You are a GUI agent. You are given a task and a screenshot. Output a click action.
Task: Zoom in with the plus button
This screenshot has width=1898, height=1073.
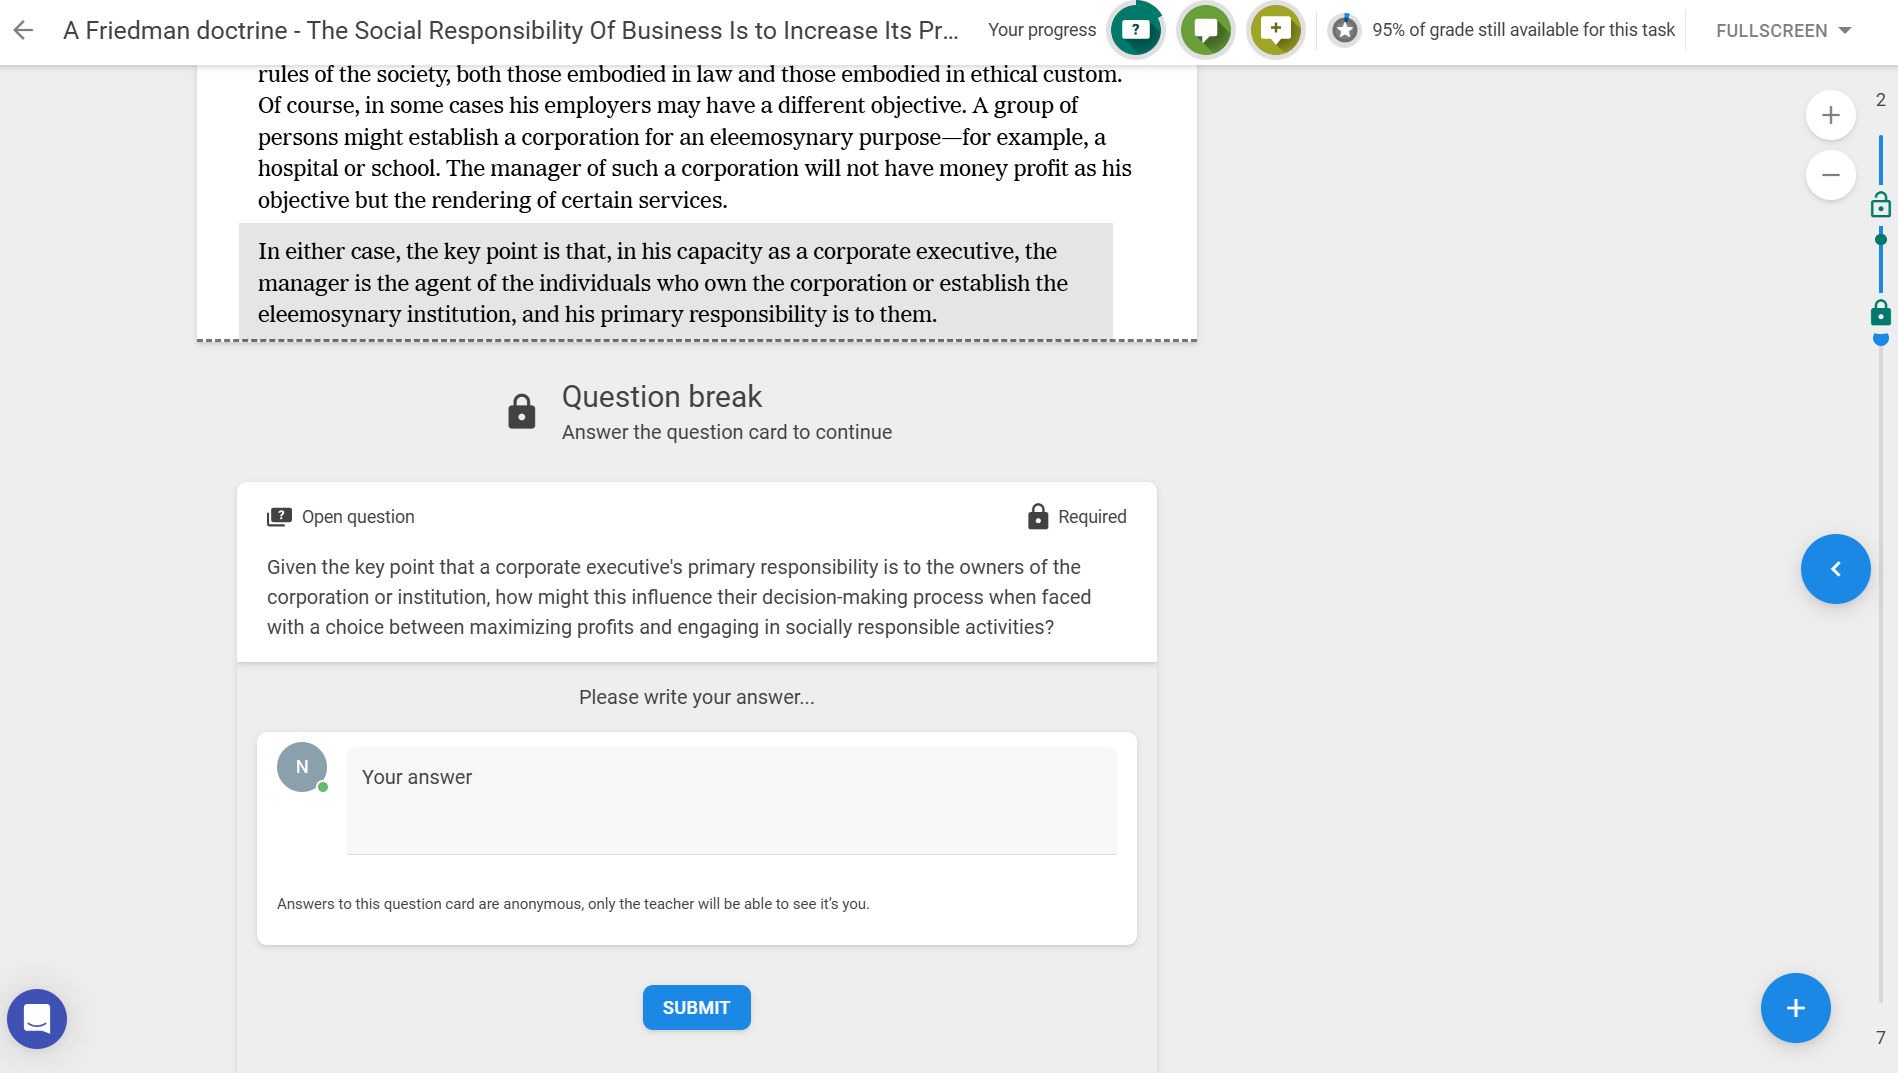(x=1831, y=115)
